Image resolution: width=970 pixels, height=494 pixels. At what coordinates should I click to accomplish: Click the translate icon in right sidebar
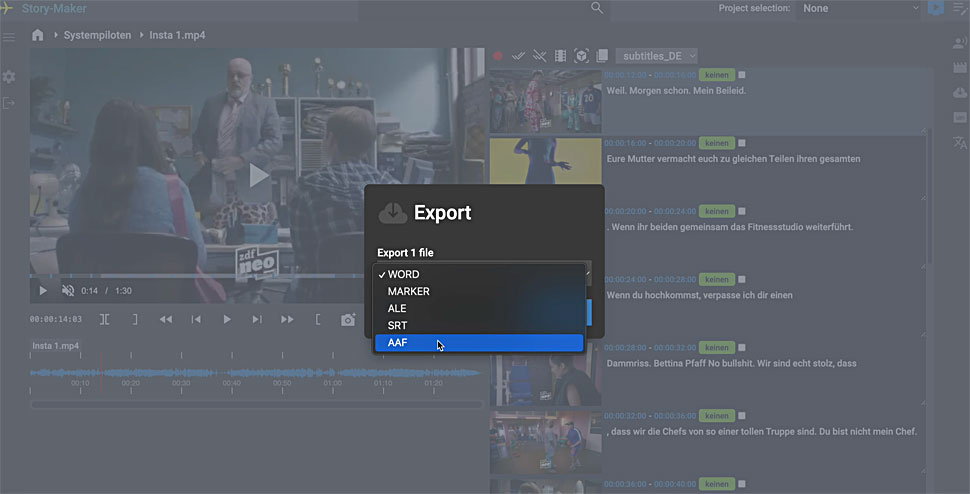(960, 143)
